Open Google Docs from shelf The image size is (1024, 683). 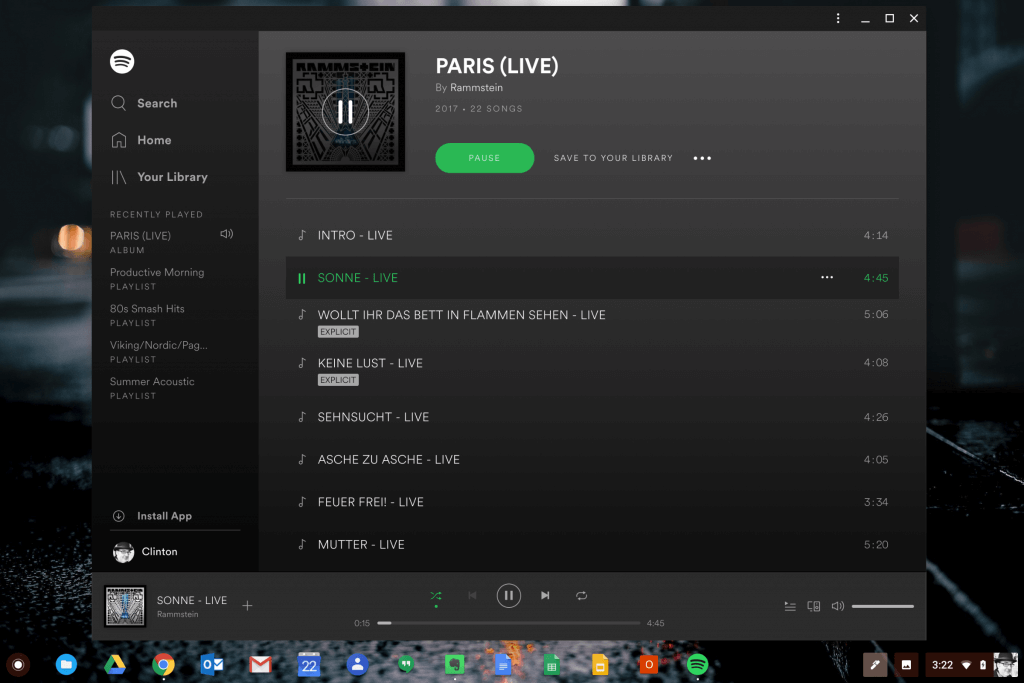[503, 665]
